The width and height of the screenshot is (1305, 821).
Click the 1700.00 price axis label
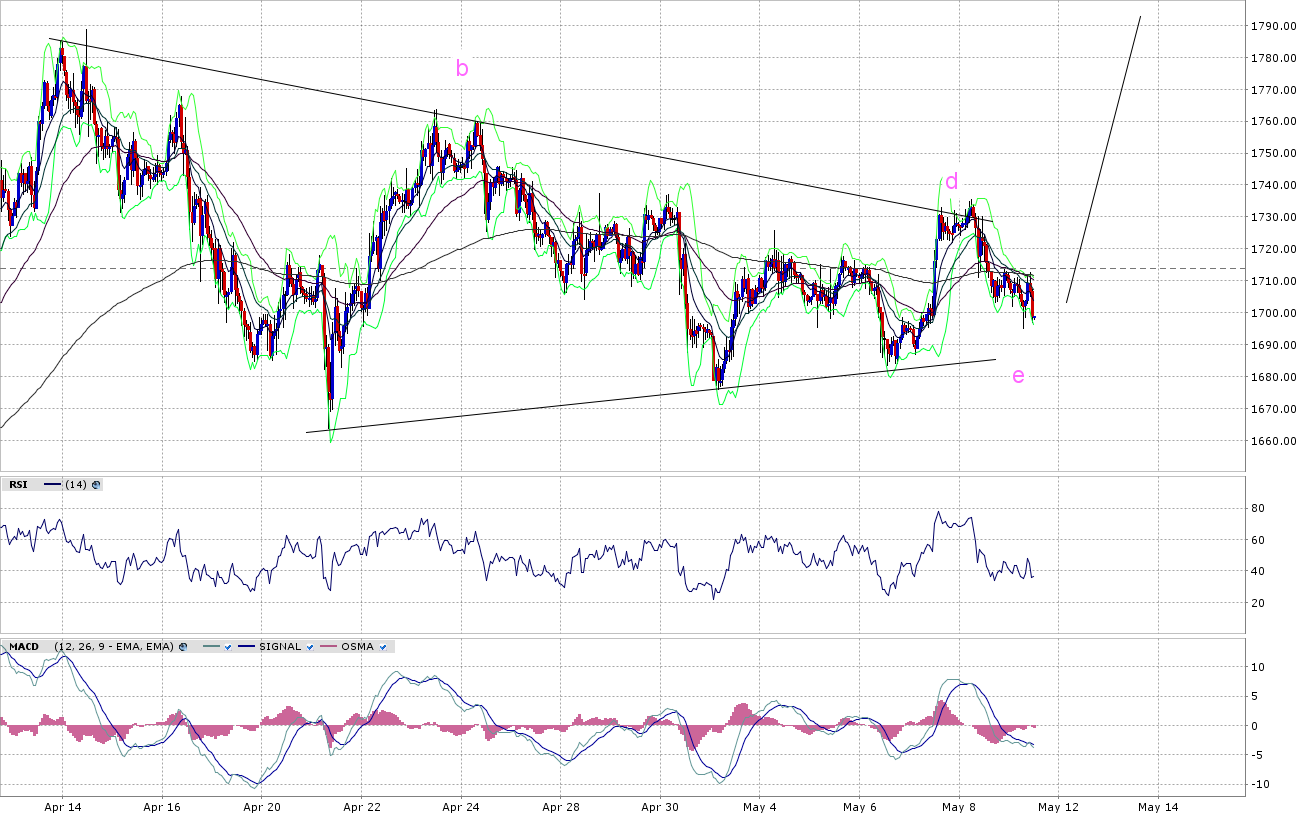[1276, 313]
